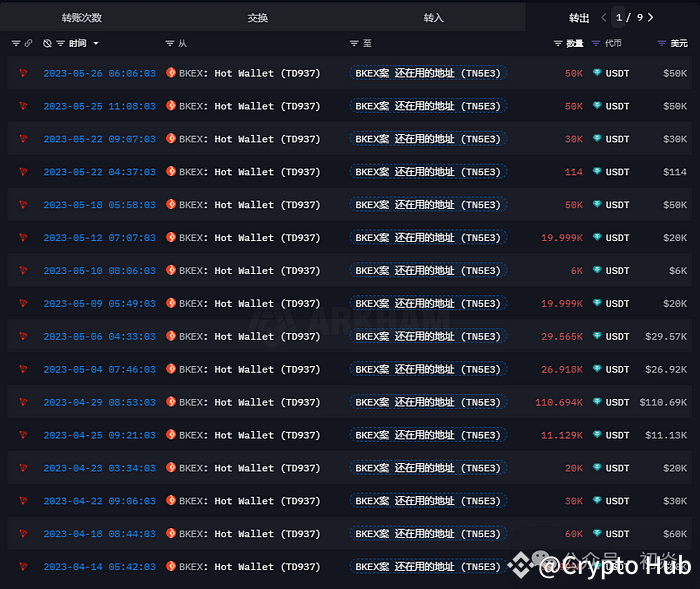Open transaction dated 2023-05-18 05:58:03
700x589 pixels.
[x=100, y=205]
